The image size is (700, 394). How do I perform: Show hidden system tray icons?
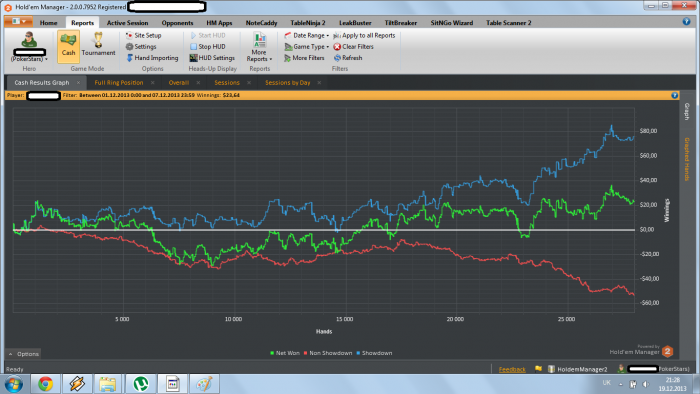tap(621, 384)
